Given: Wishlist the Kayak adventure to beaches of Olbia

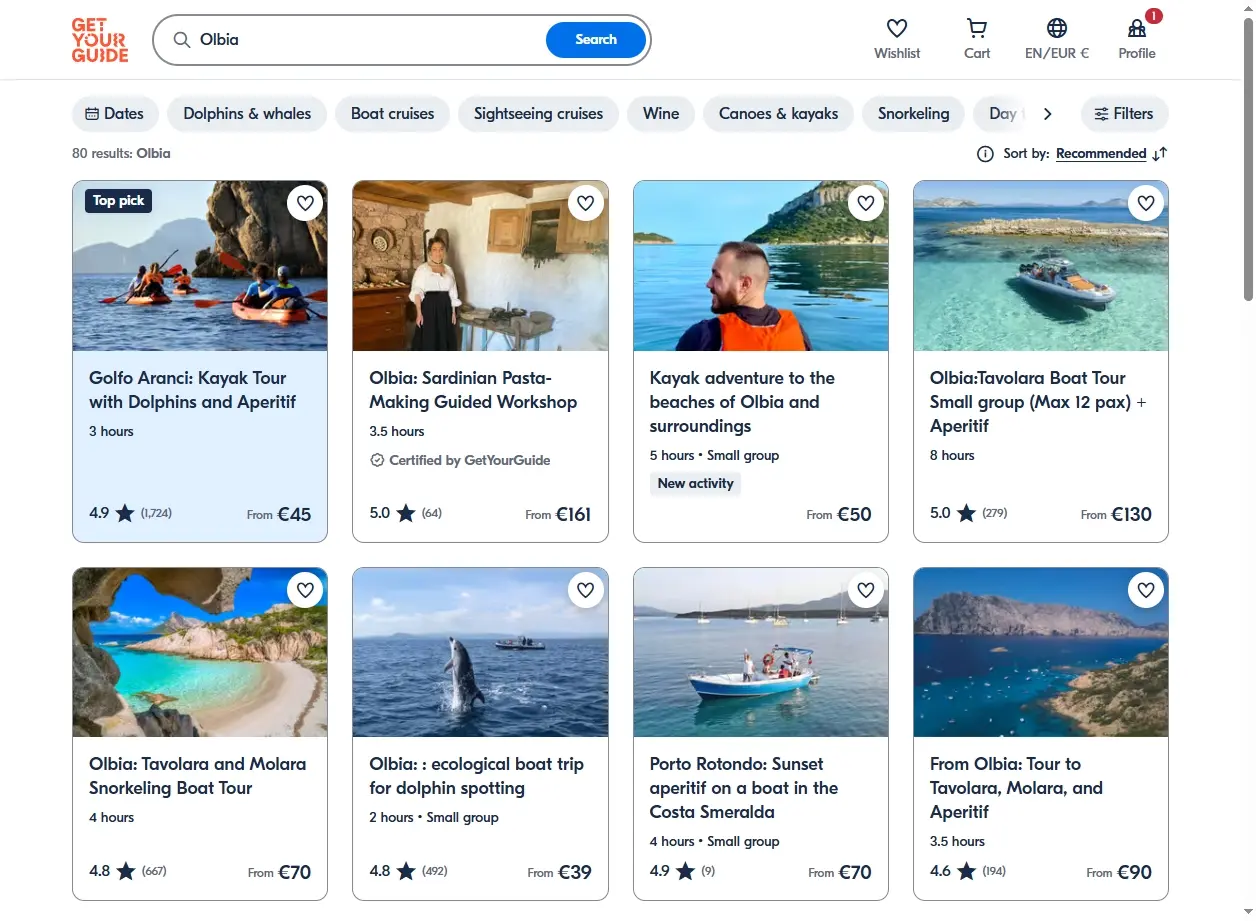Looking at the screenshot, I should (x=866, y=203).
